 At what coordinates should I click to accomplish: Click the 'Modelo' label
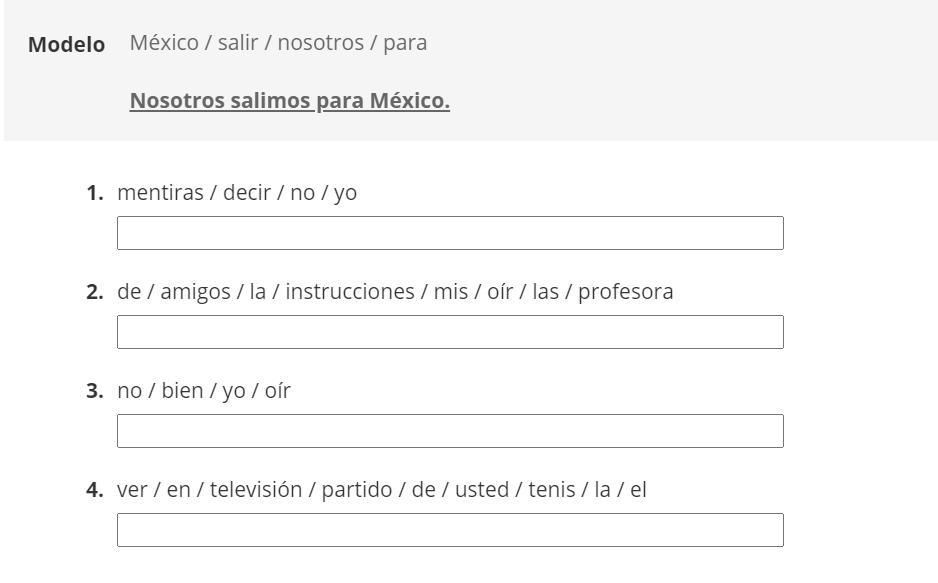coord(66,44)
